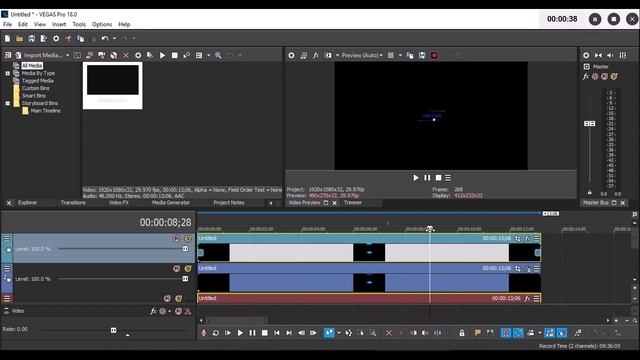This screenshot has height=360, width=640.
Task: Click the Master FX icon below Master label
Action: tap(586, 76)
